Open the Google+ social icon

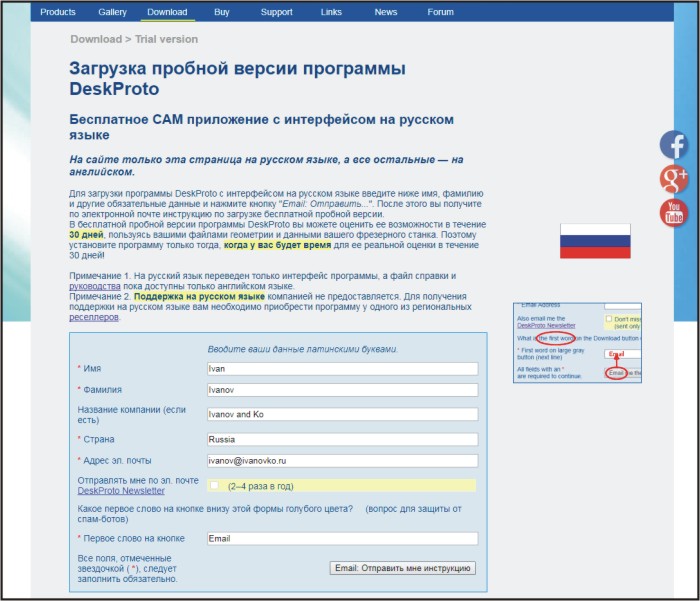pyautogui.click(x=674, y=179)
